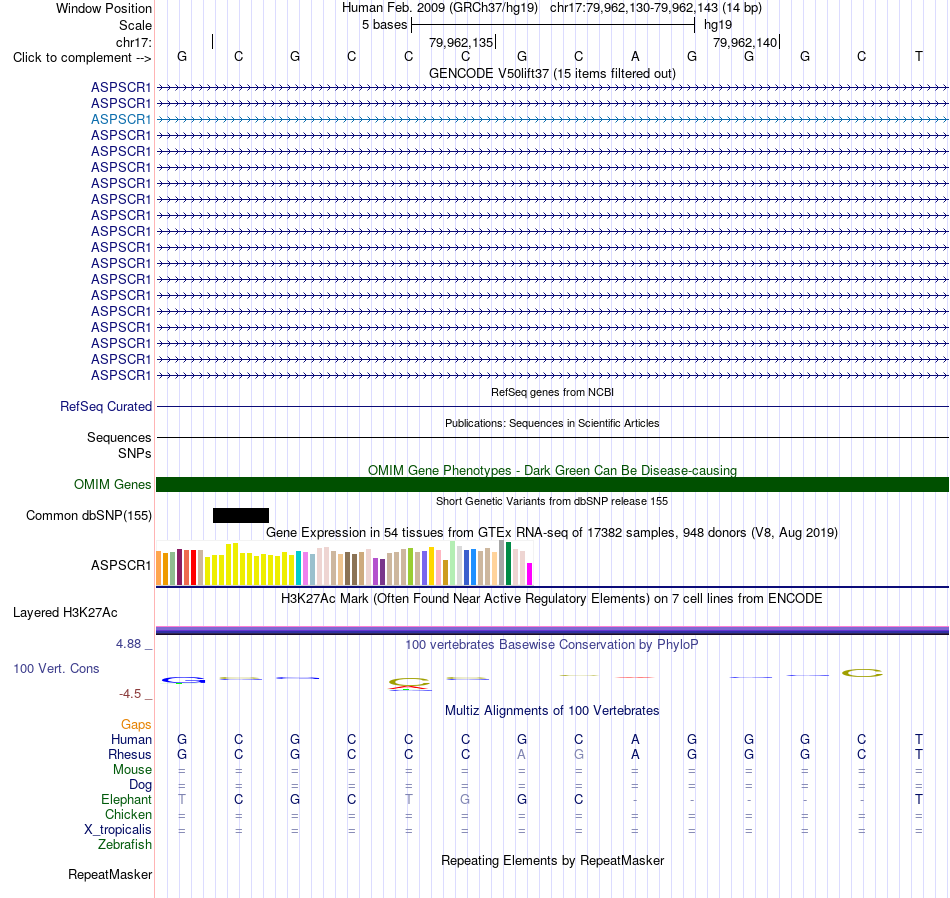
Task: Click the Rhesus species label
Action: (x=130, y=754)
